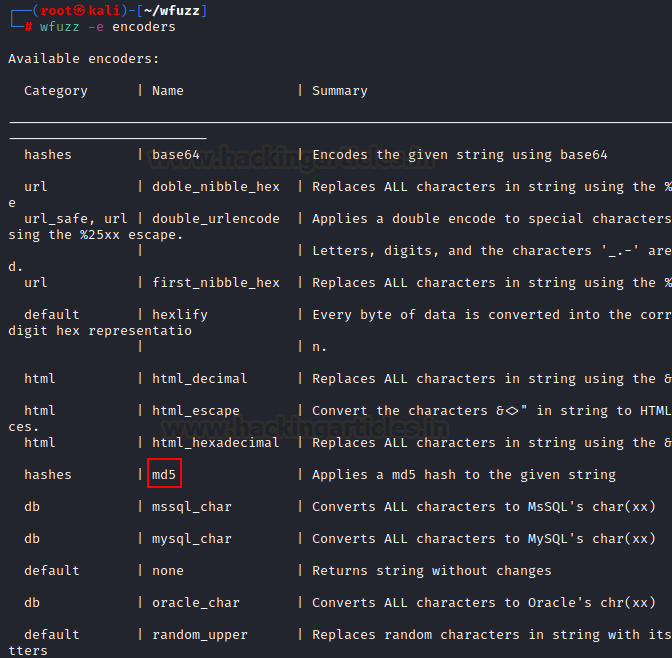Click the double_urlencode encoder name
The image size is (672, 658).
pos(216,219)
